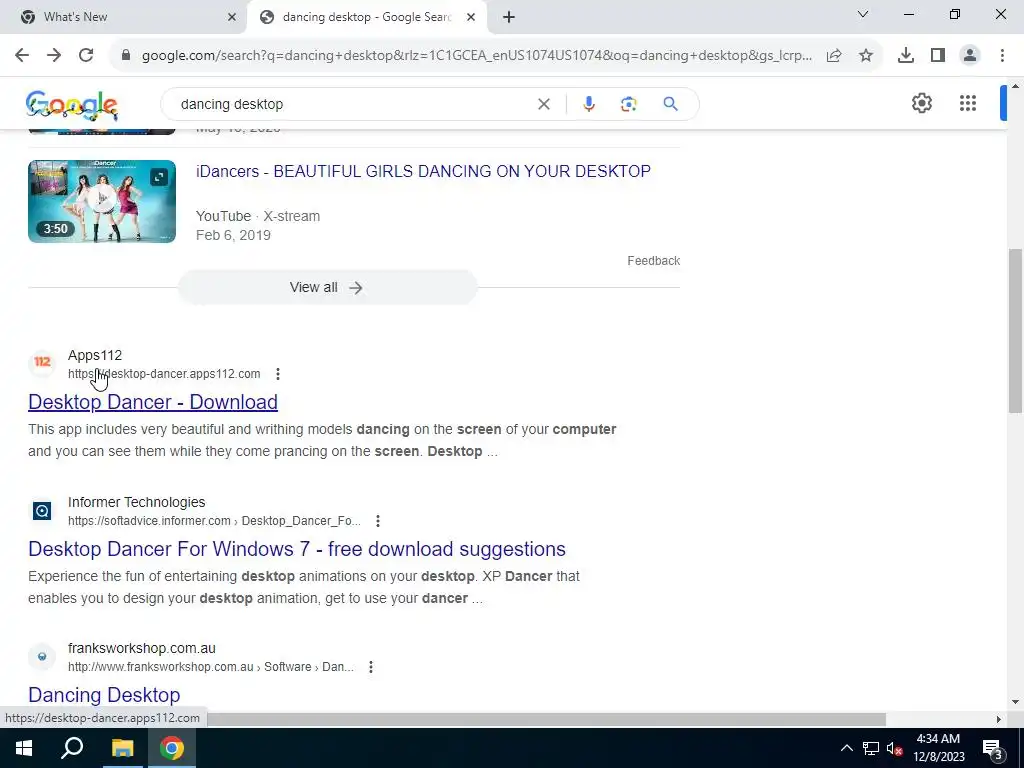This screenshot has width=1024, height=768.
Task: Click the blue search magnifier icon
Action: 671,104
